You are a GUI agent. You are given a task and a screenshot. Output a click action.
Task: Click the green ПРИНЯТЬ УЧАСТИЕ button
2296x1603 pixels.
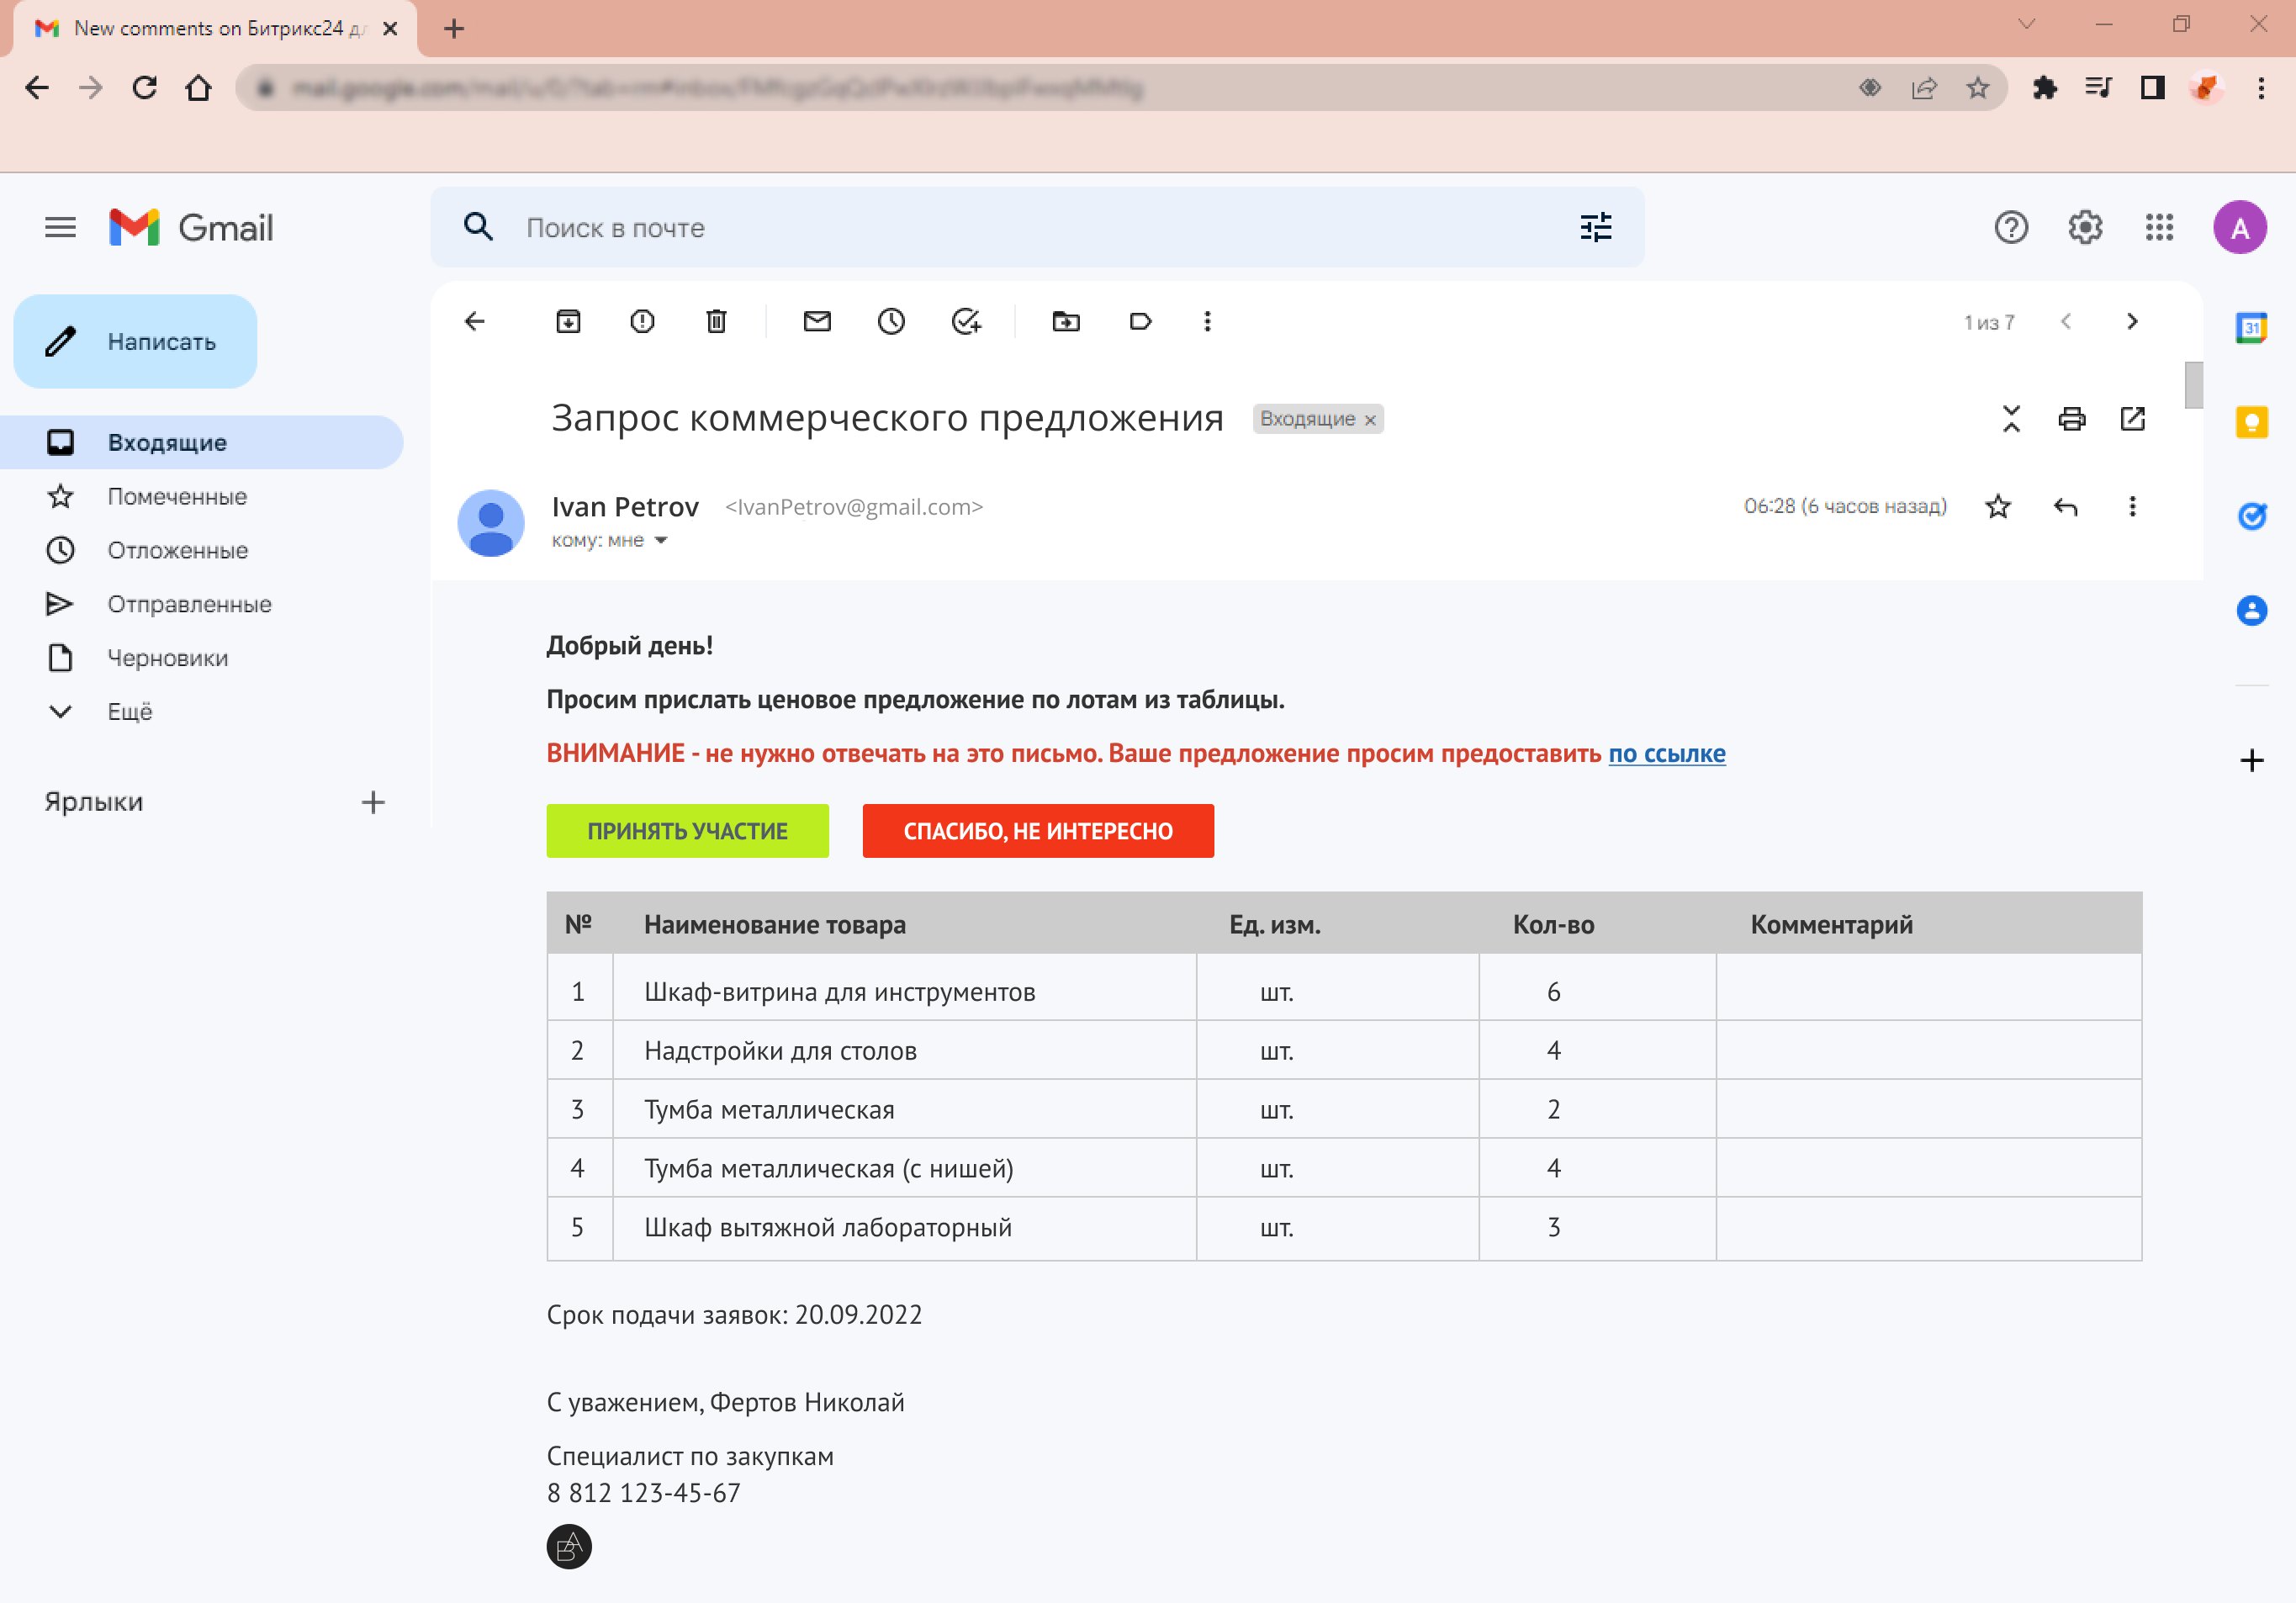[x=687, y=830]
